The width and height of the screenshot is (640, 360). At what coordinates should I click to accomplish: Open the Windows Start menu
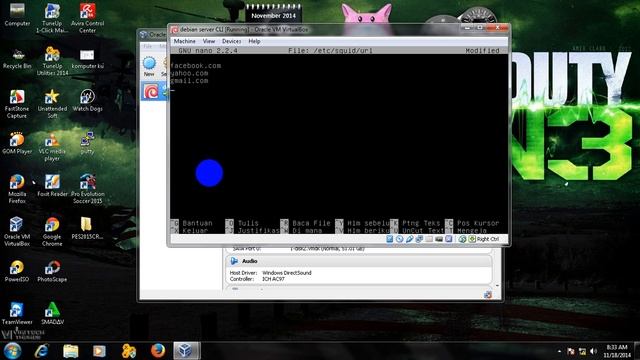pos(13,351)
